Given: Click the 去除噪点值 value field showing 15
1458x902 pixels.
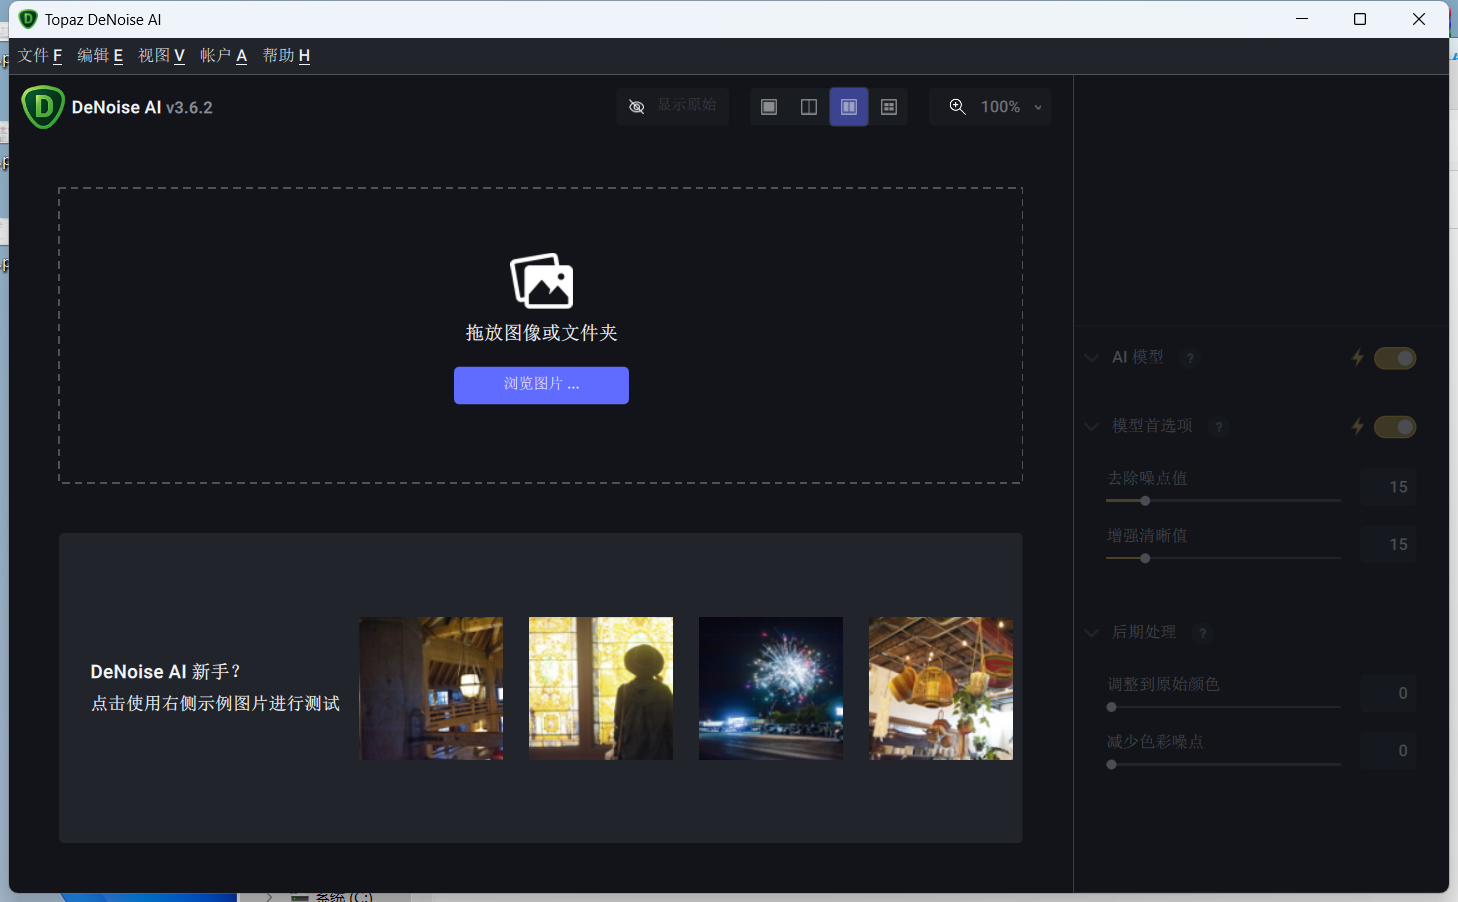Looking at the screenshot, I should 1389,487.
